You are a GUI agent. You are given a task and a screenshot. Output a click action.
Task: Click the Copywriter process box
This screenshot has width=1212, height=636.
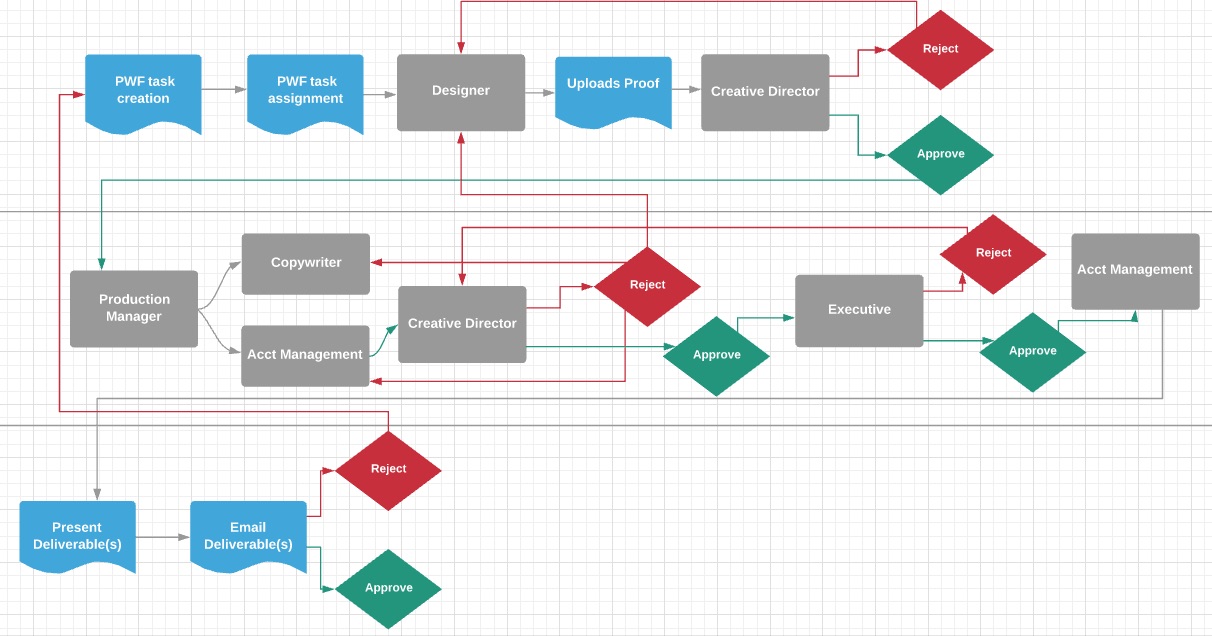[305, 264]
